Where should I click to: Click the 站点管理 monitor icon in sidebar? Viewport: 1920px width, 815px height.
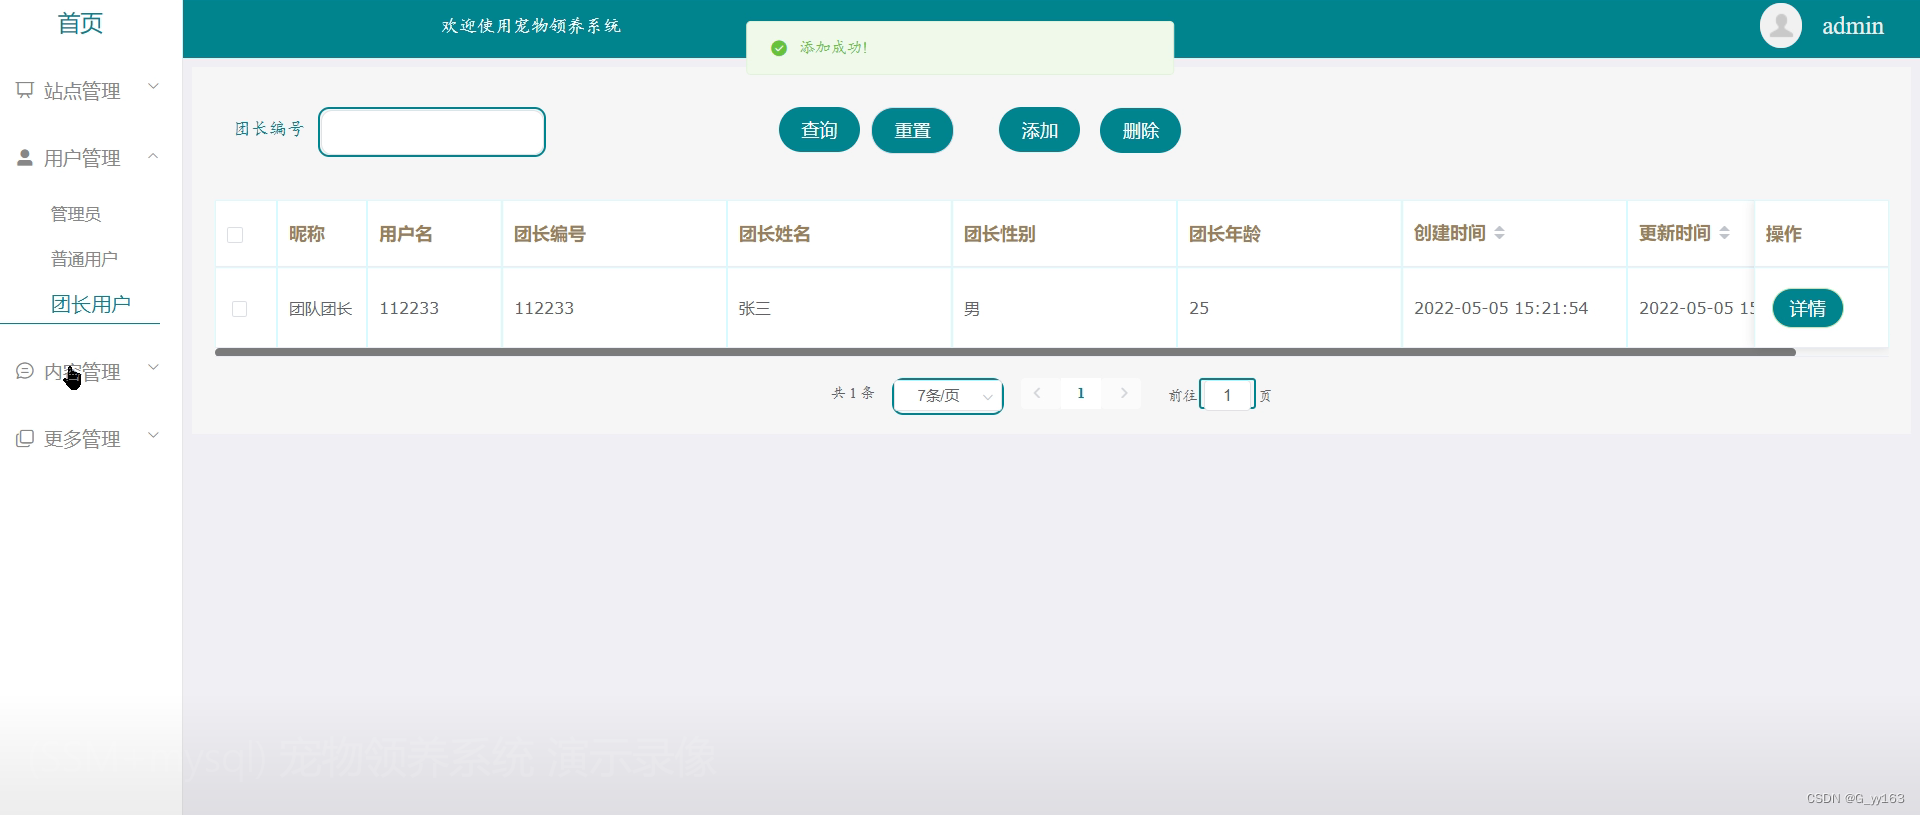point(25,91)
